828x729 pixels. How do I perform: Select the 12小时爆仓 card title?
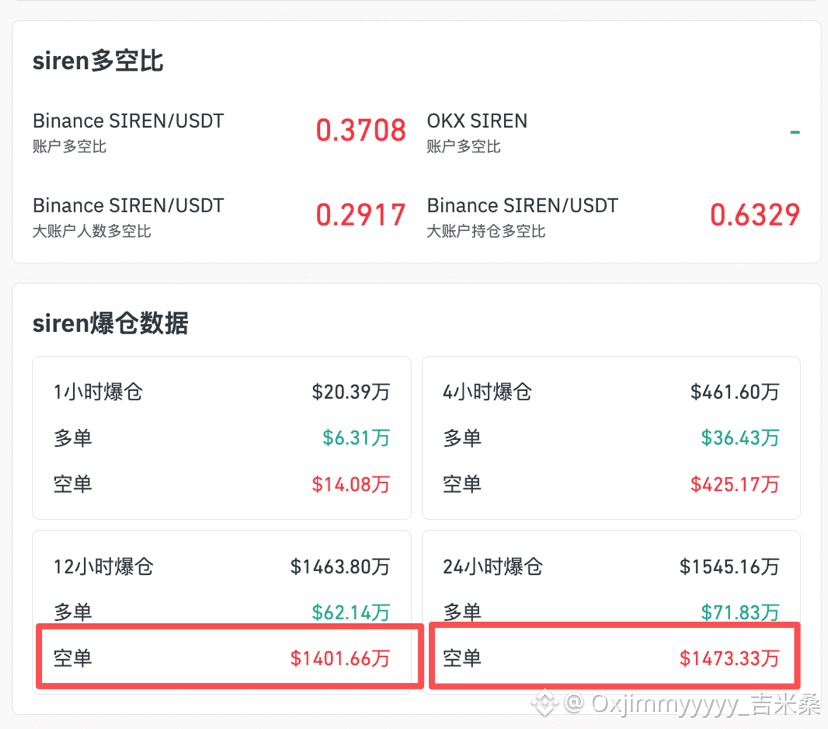[104, 566]
